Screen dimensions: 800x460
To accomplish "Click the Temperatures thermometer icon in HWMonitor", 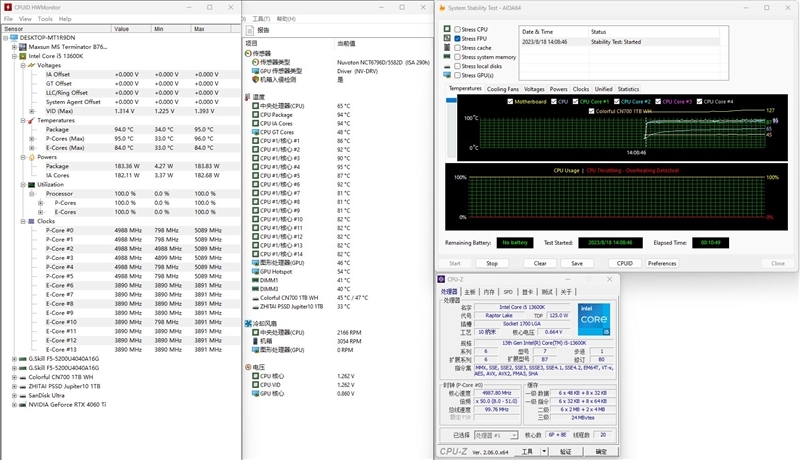I will coord(31,120).
